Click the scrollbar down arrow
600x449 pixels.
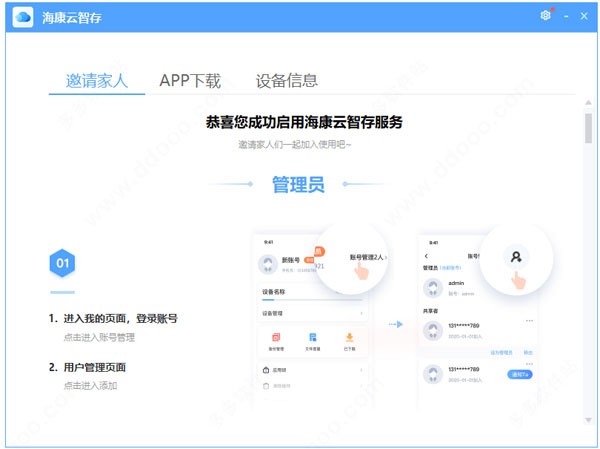[x=588, y=420]
